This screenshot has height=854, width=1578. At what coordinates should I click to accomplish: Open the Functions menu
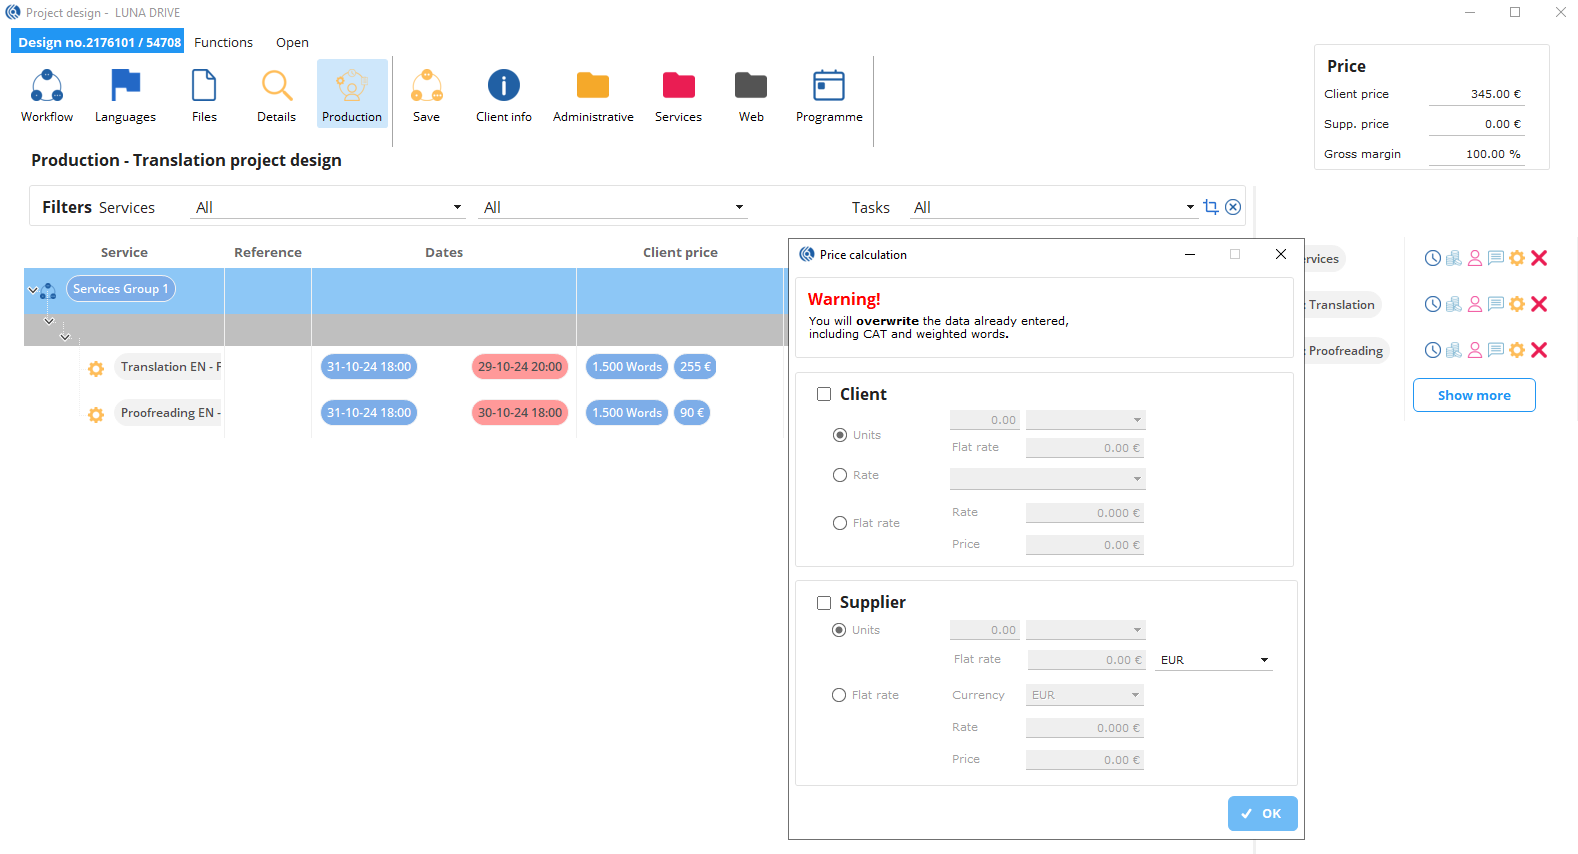coord(223,42)
